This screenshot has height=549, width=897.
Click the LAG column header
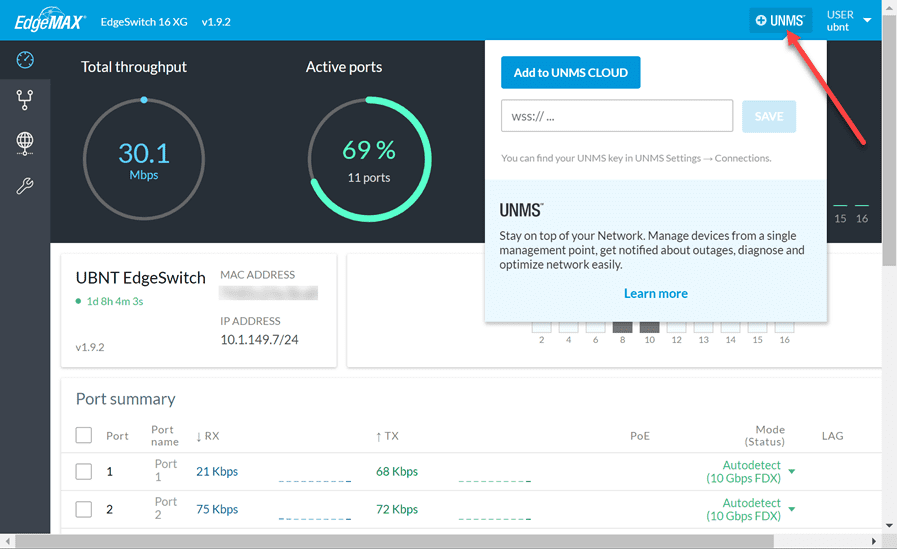(832, 436)
